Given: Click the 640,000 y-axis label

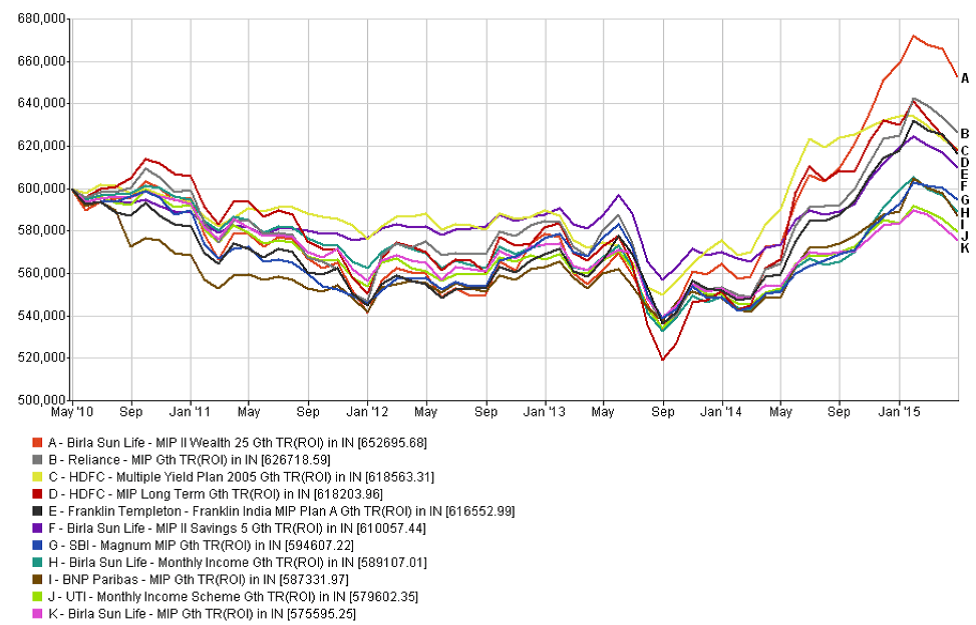Looking at the screenshot, I should coord(42,104).
